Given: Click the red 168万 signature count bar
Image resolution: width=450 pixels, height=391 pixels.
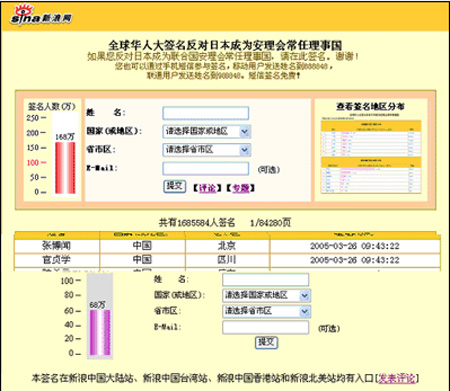Looking at the screenshot, I should 65,168.
